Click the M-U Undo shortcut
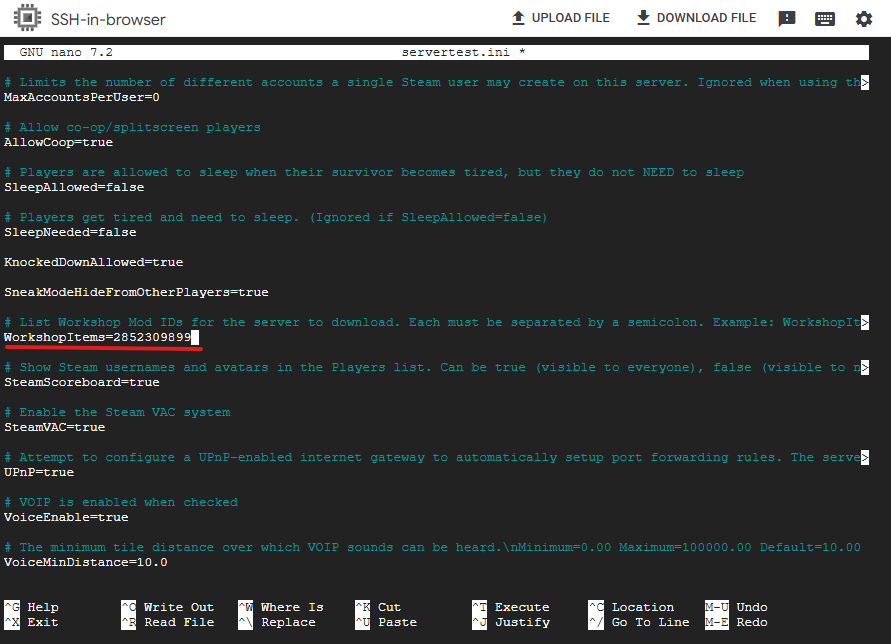Viewport: 891px width, 644px height. 736,607
